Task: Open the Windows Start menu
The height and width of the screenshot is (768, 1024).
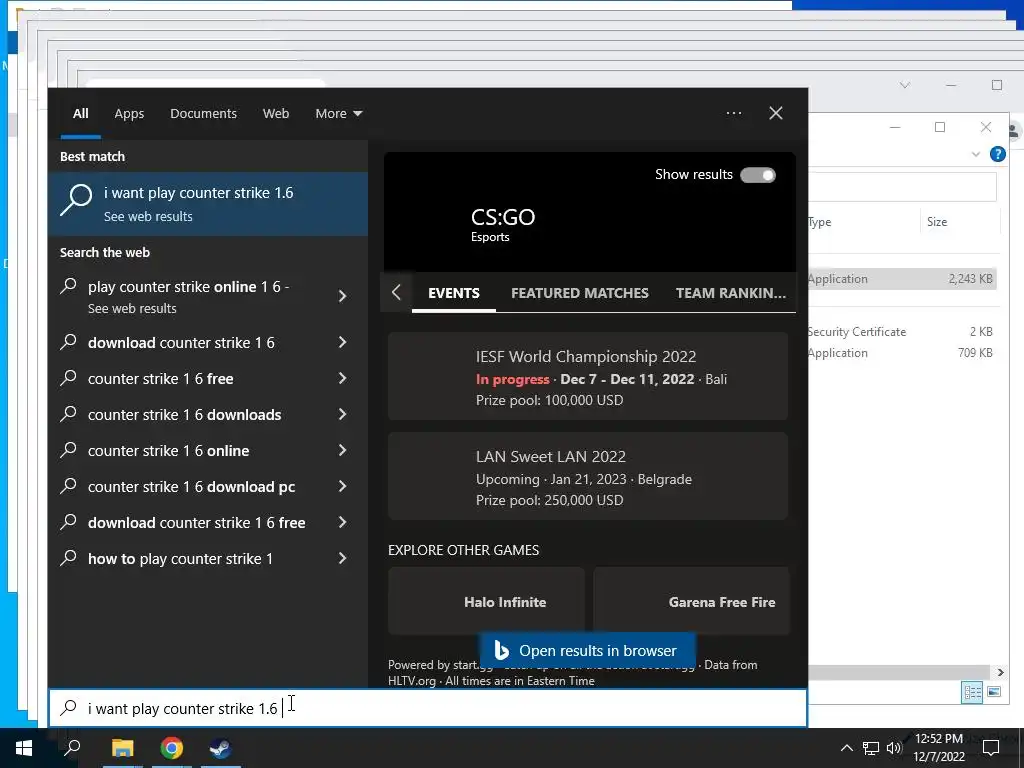Action: coord(24,748)
